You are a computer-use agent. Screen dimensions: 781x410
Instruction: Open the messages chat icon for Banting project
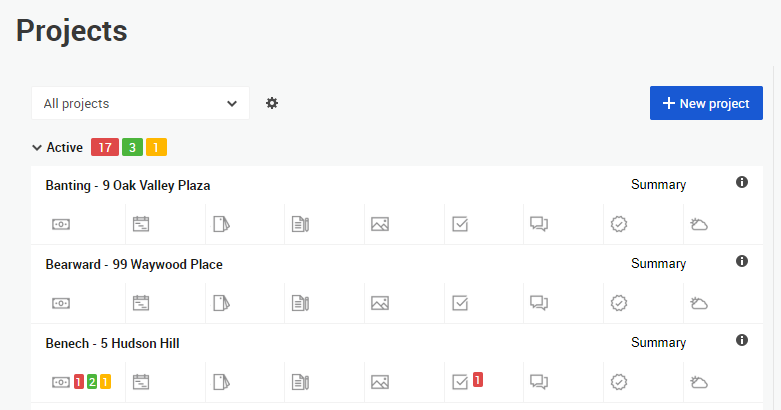539,224
